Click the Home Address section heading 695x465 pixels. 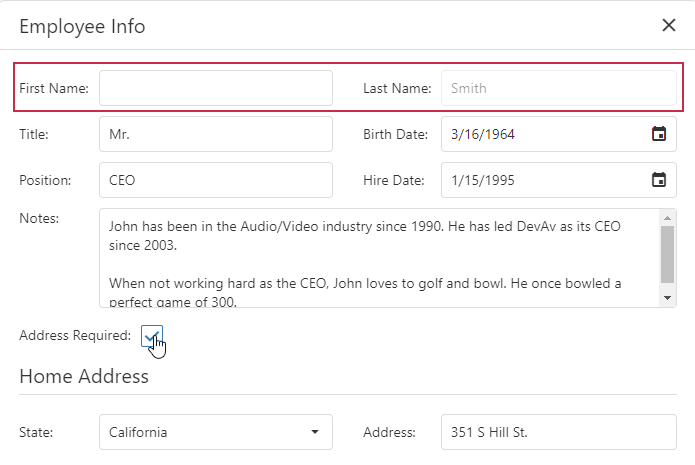point(84,377)
